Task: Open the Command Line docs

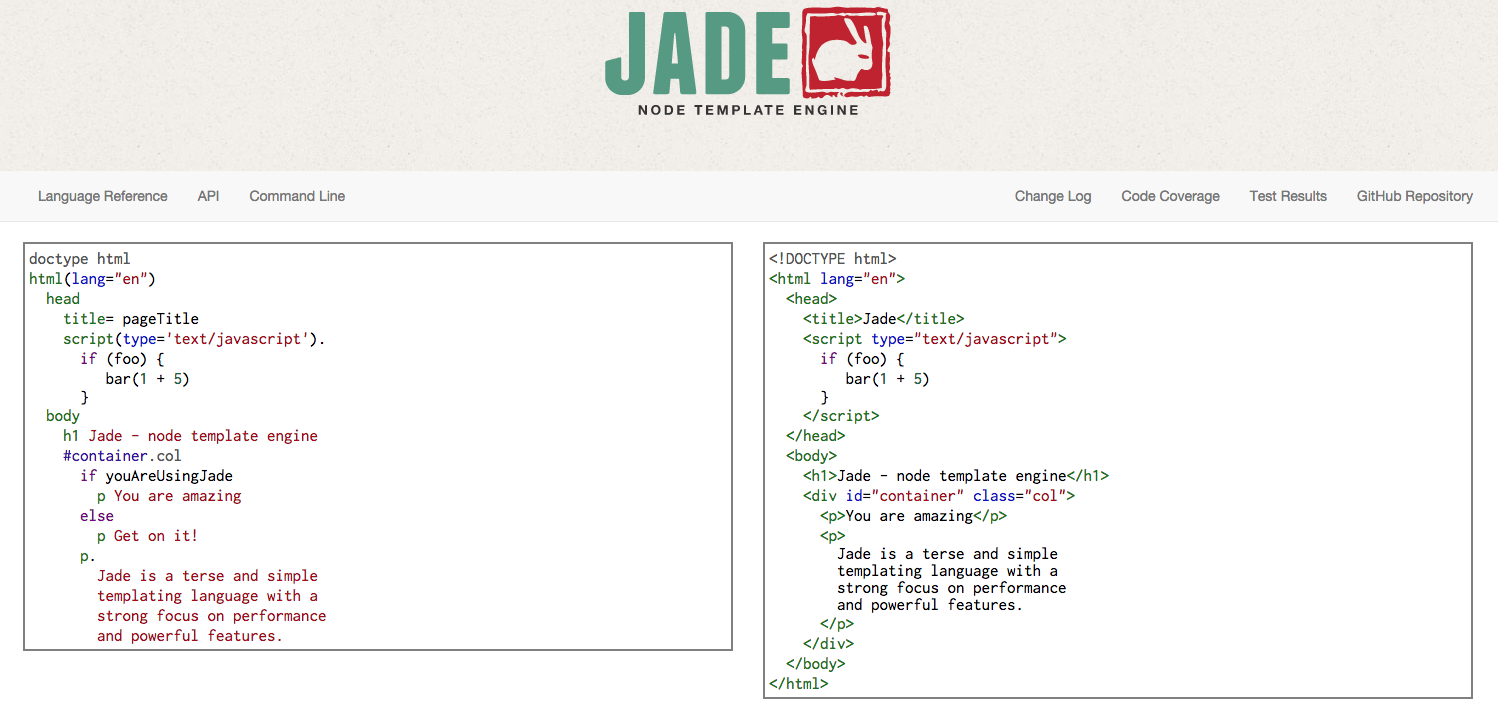Action: tap(296, 196)
